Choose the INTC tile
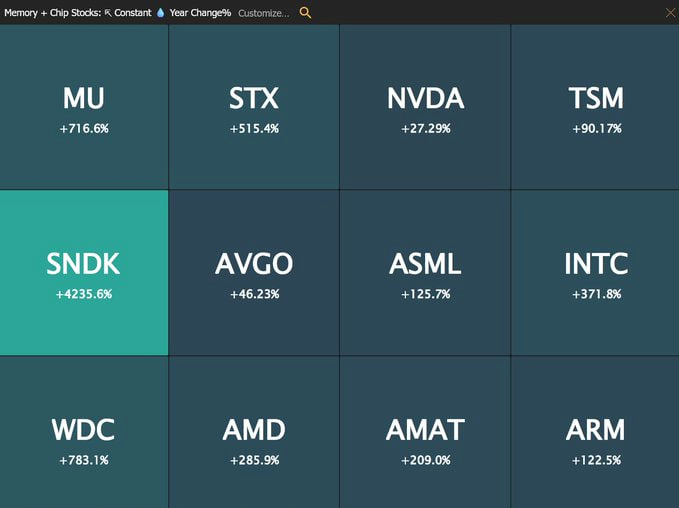This screenshot has height=508, width=679. 595,273
